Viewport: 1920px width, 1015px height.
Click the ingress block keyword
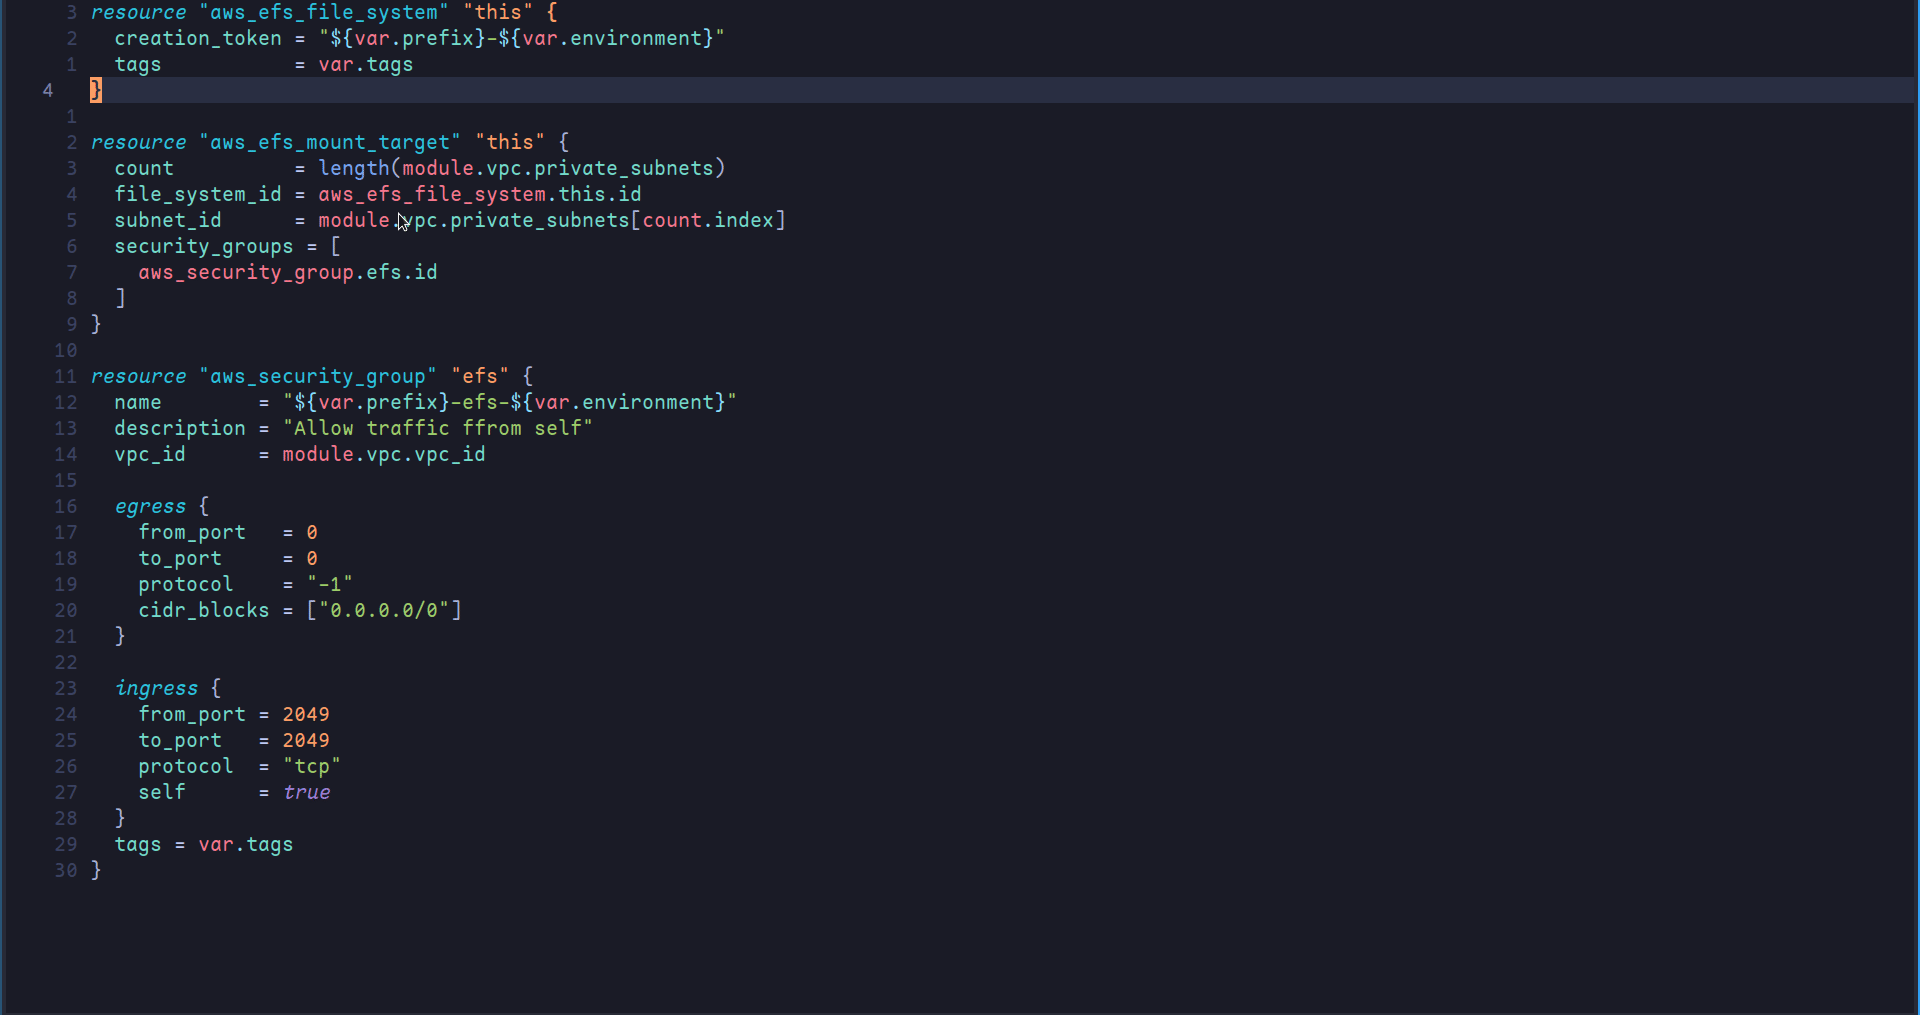pos(156,688)
